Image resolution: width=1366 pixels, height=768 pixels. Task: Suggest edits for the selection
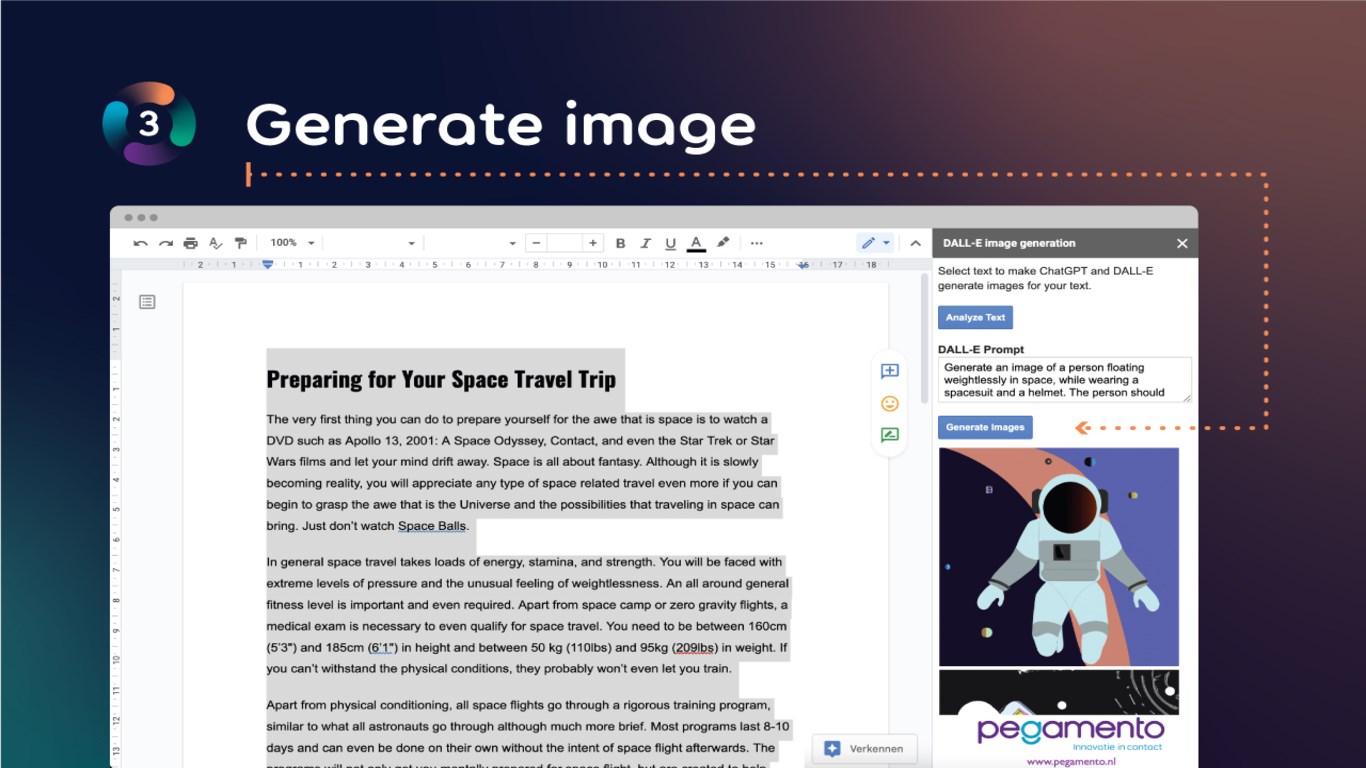(x=889, y=435)
